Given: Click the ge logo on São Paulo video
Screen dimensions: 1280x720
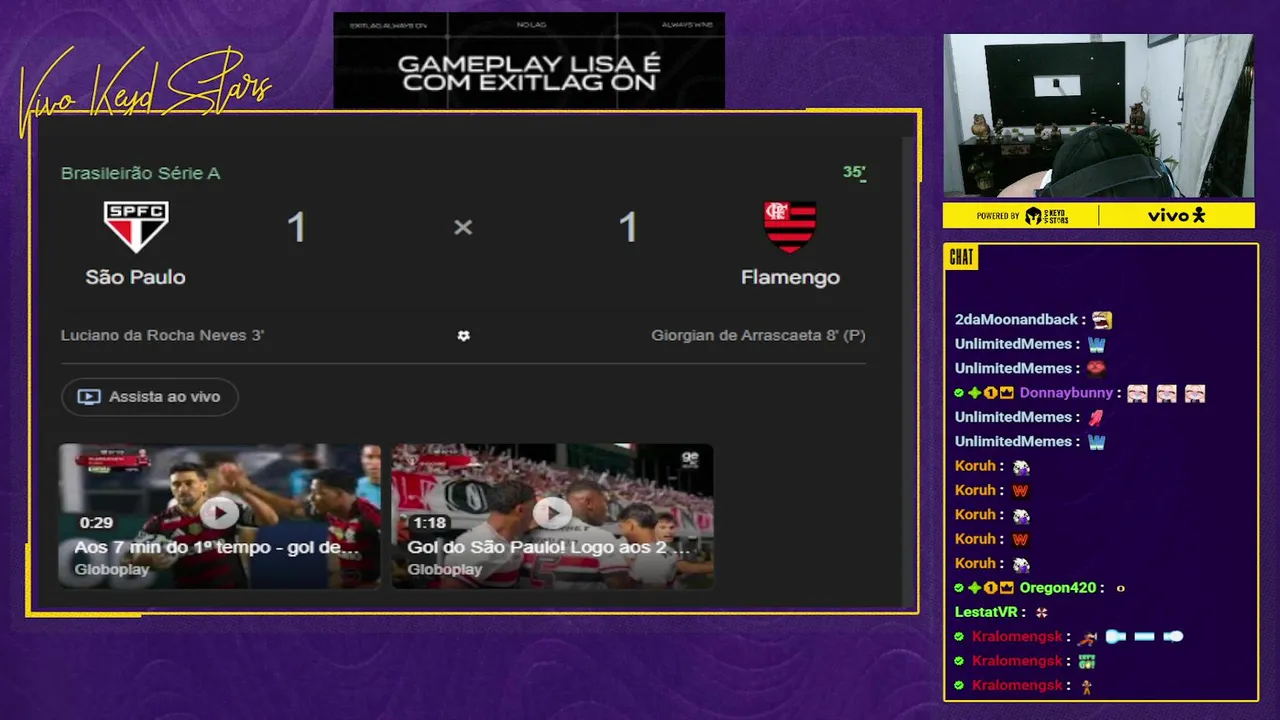Looking at the screenshot, I should click(x=690, y=459).
